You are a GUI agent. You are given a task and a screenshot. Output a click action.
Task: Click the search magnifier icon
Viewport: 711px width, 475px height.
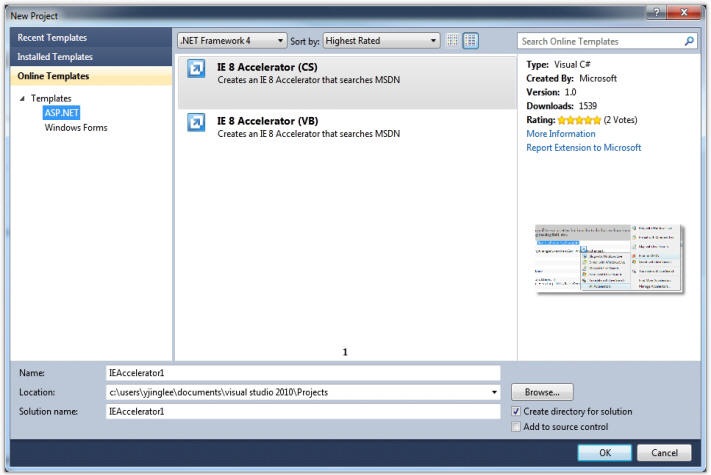click(689, 41)
